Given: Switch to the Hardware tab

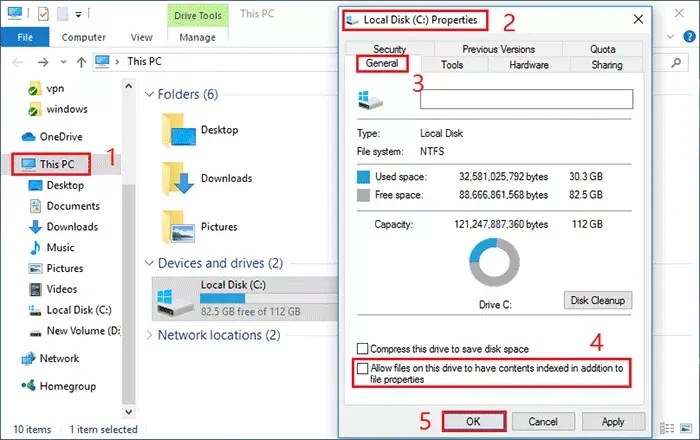Looking at the screenshot, I should pyautogui.click(x=529, y=65).
